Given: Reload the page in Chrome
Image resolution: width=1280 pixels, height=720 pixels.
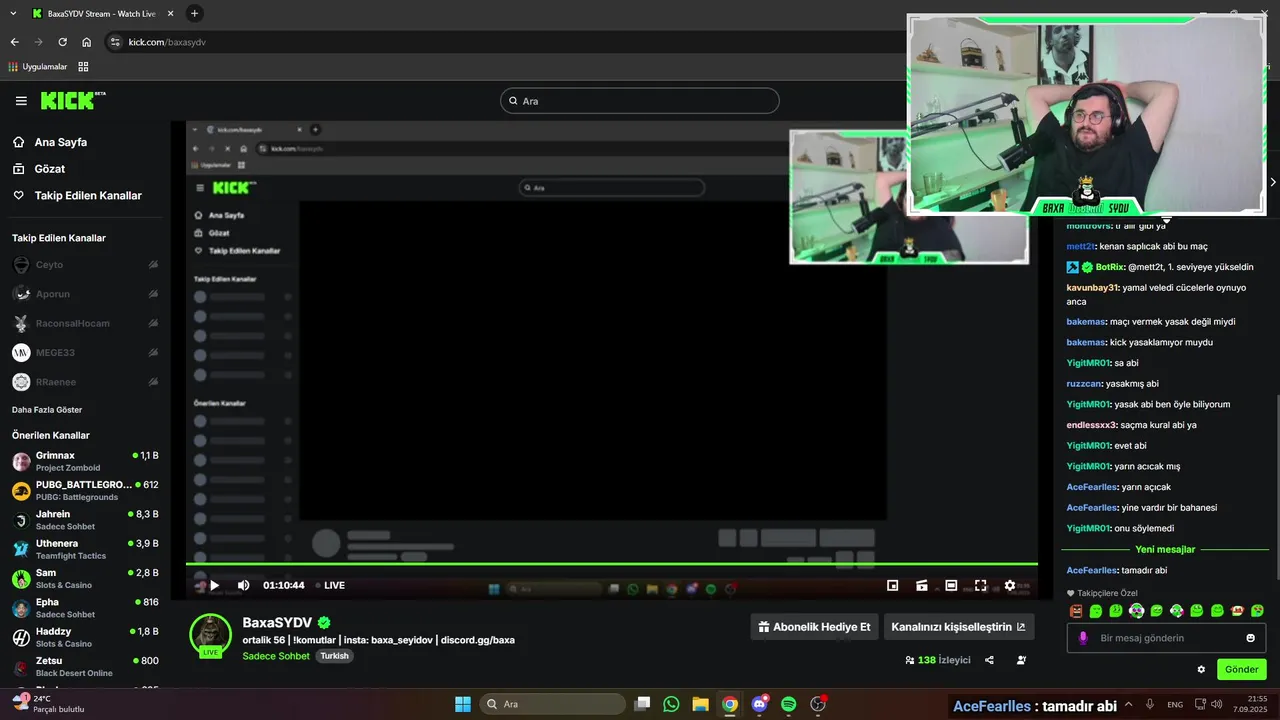Looking at the screenshot, I should (x=62, y=42).
